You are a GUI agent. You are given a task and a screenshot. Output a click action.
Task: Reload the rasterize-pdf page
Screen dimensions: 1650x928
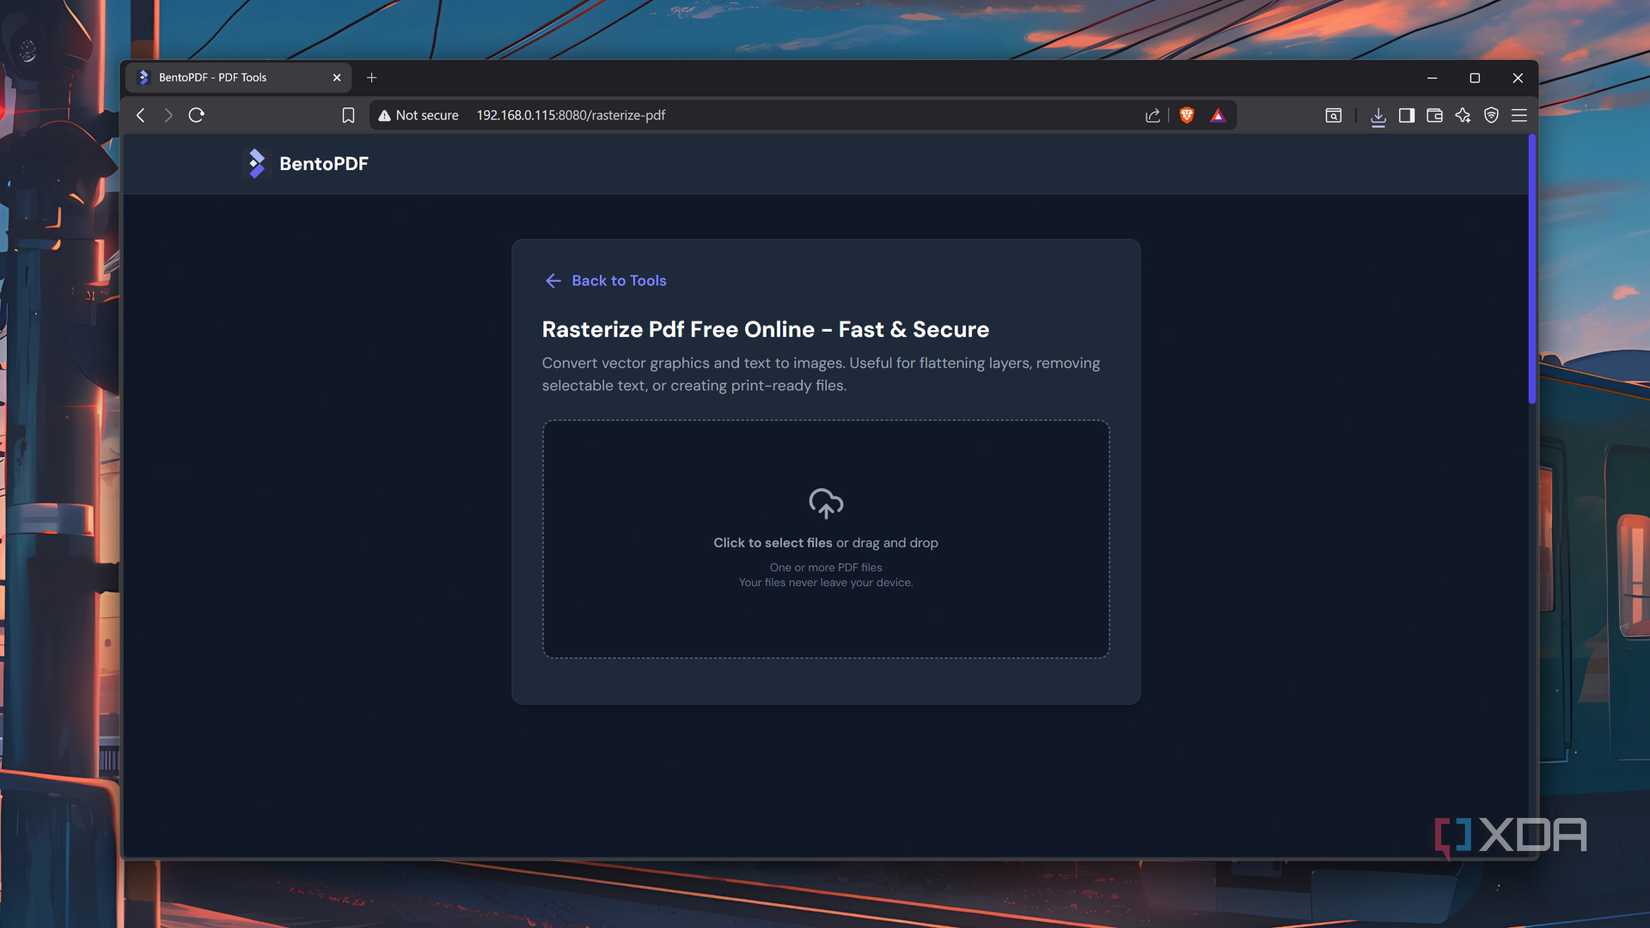(x=196, y=115)
